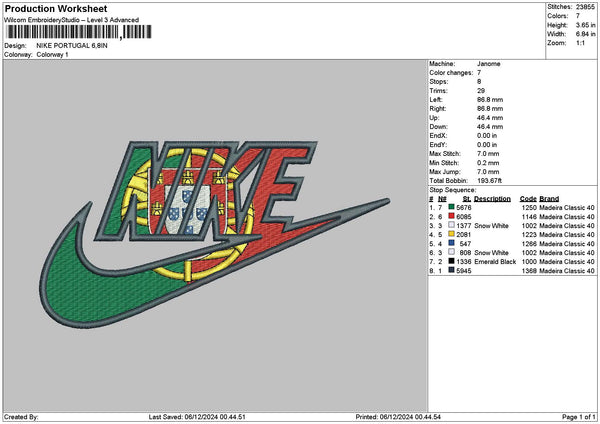Click the Emerald Black description
The width and height of the screenshot is (600, 424).
click(495, 262)
